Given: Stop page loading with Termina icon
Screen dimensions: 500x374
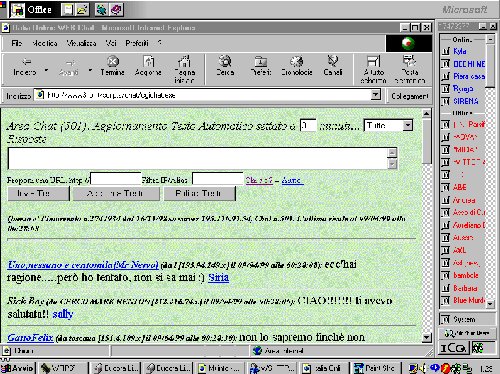Looking at the screenshot, I should (x=113, y=61).
